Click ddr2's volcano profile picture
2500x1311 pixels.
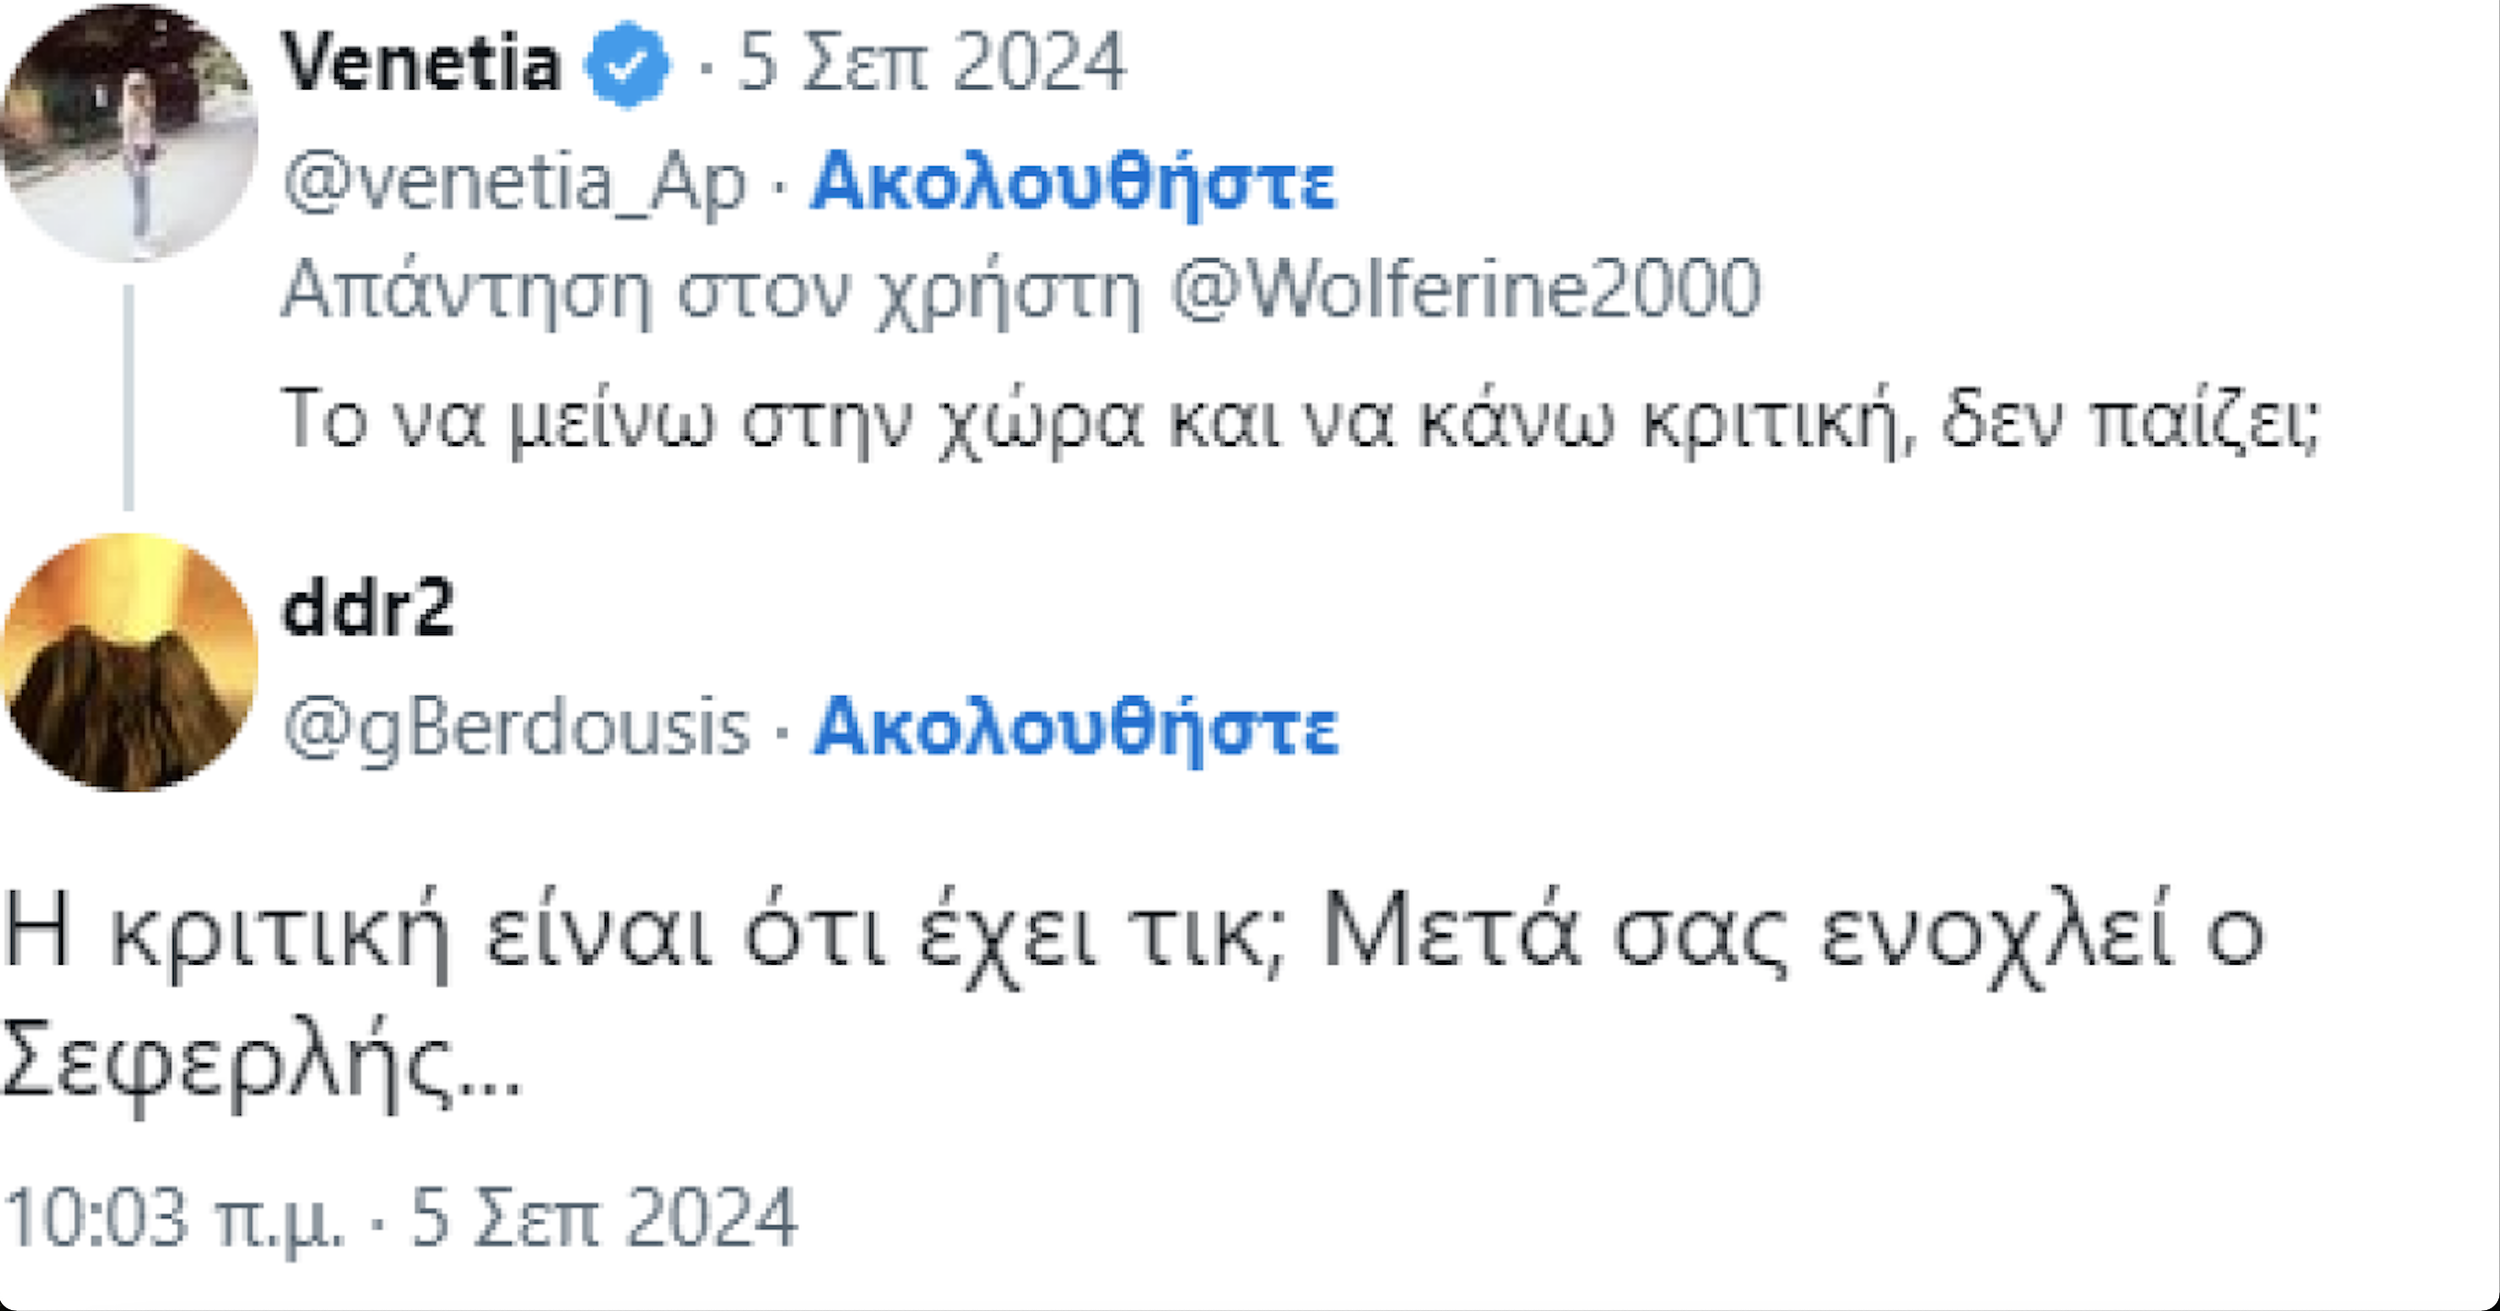[130, 662]
